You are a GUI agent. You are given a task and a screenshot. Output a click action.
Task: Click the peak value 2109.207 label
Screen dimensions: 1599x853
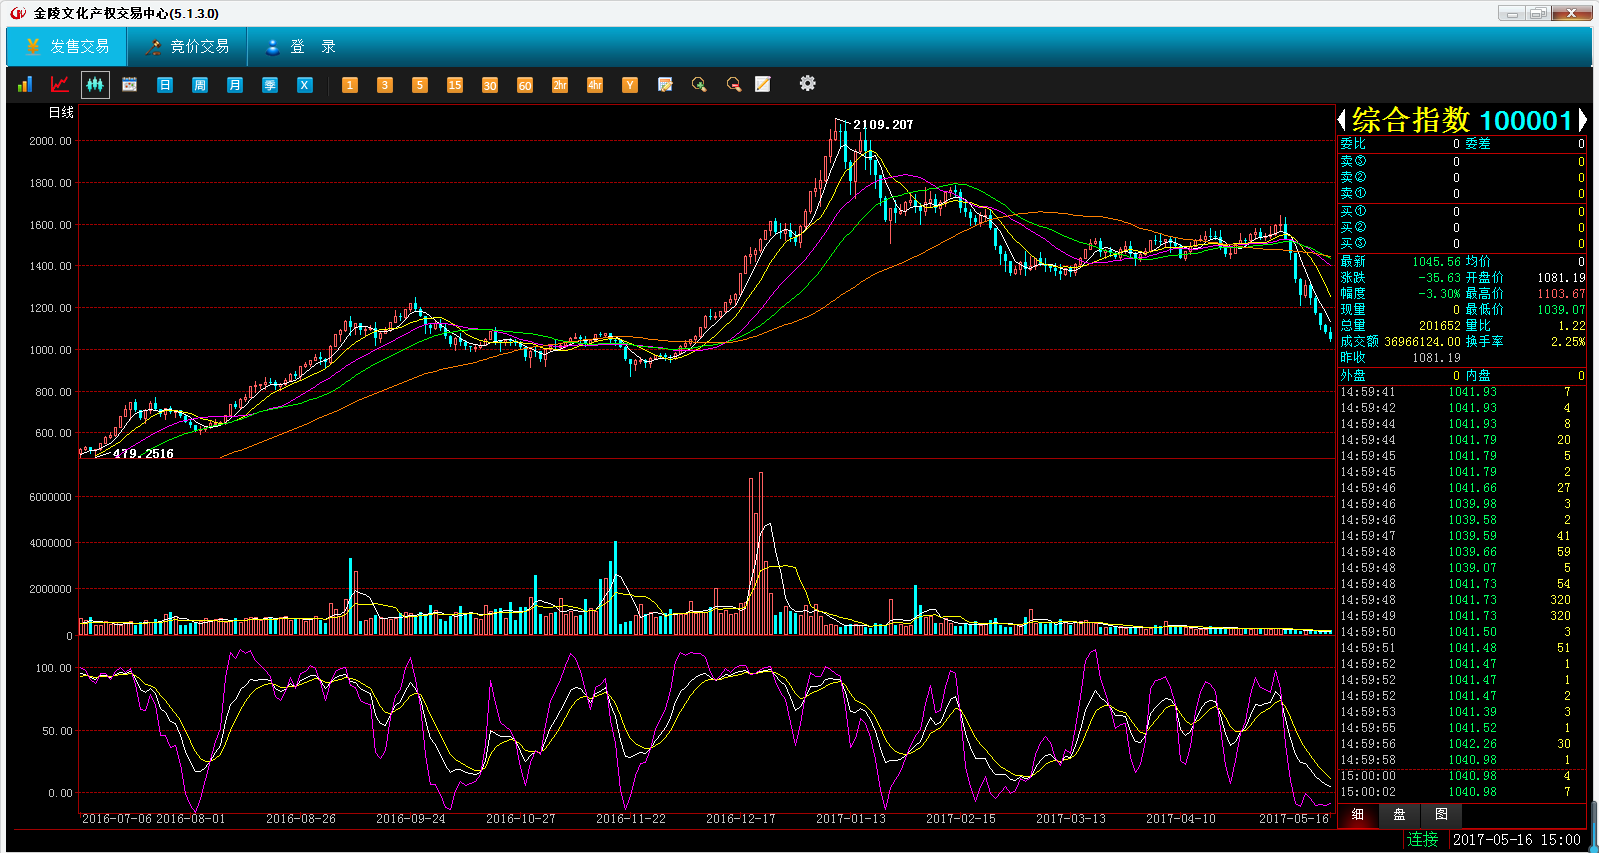point(883,125)
